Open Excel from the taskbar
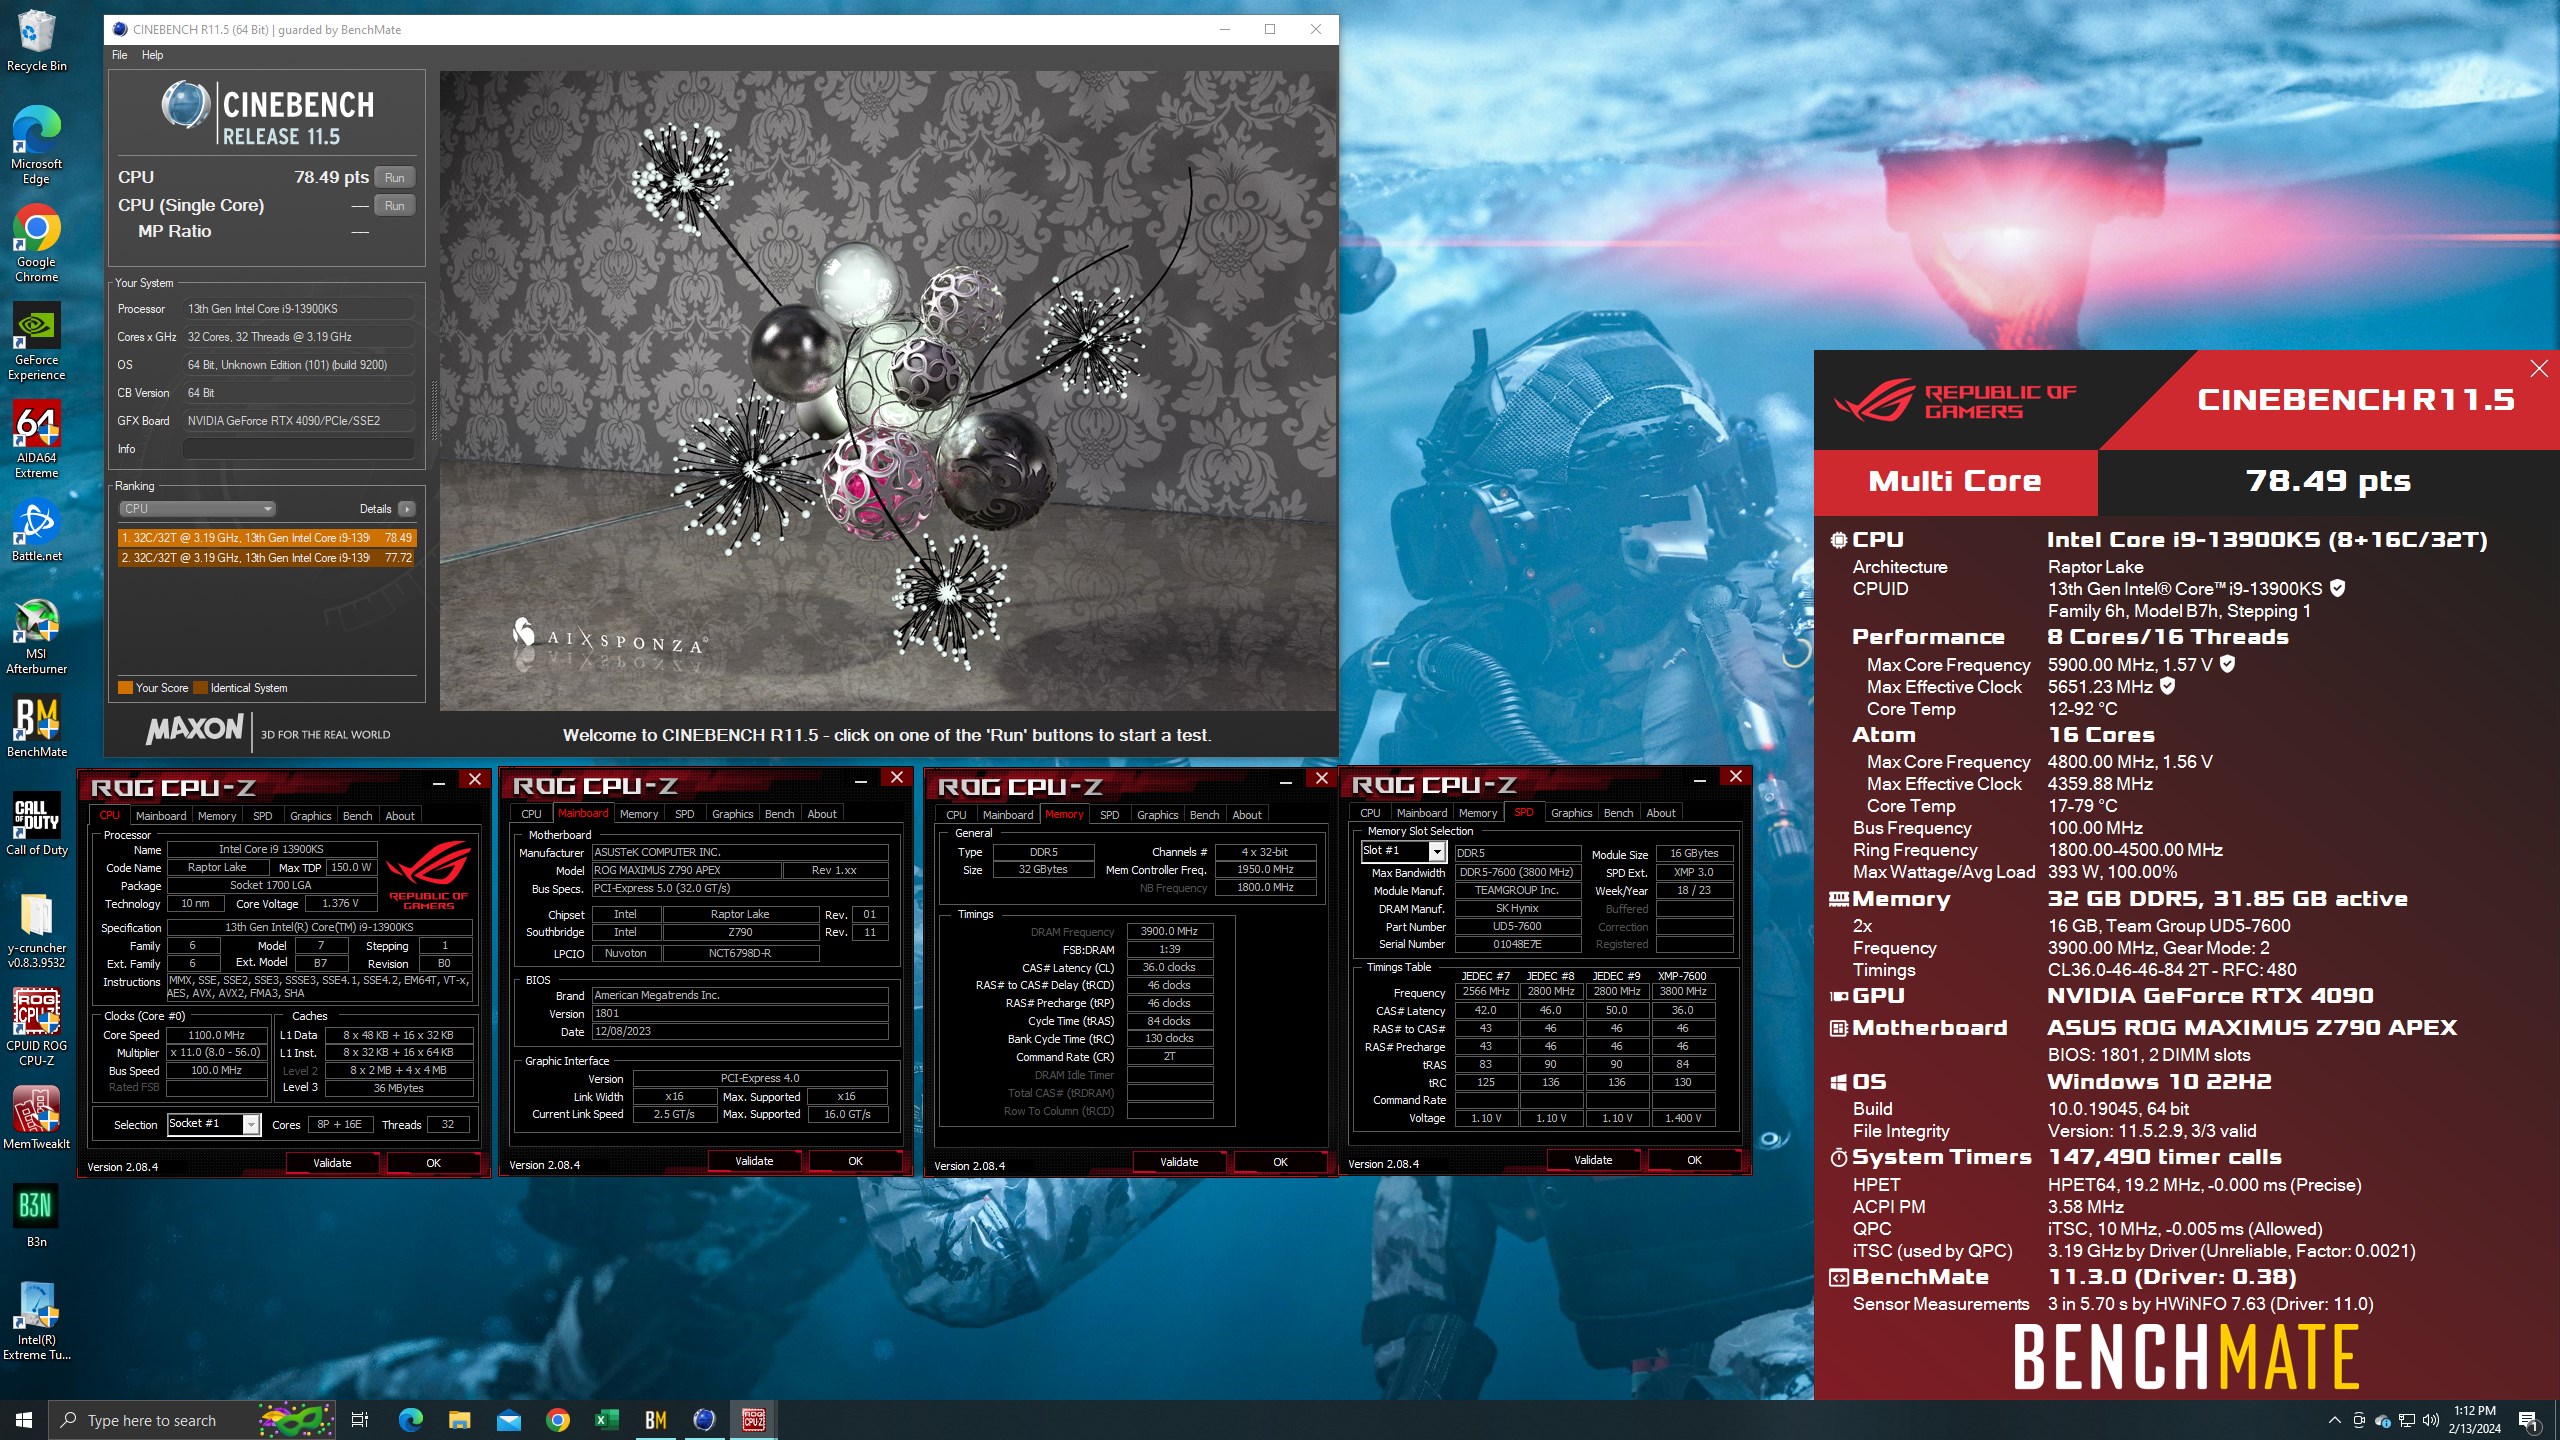 (x=607, y=1420)
